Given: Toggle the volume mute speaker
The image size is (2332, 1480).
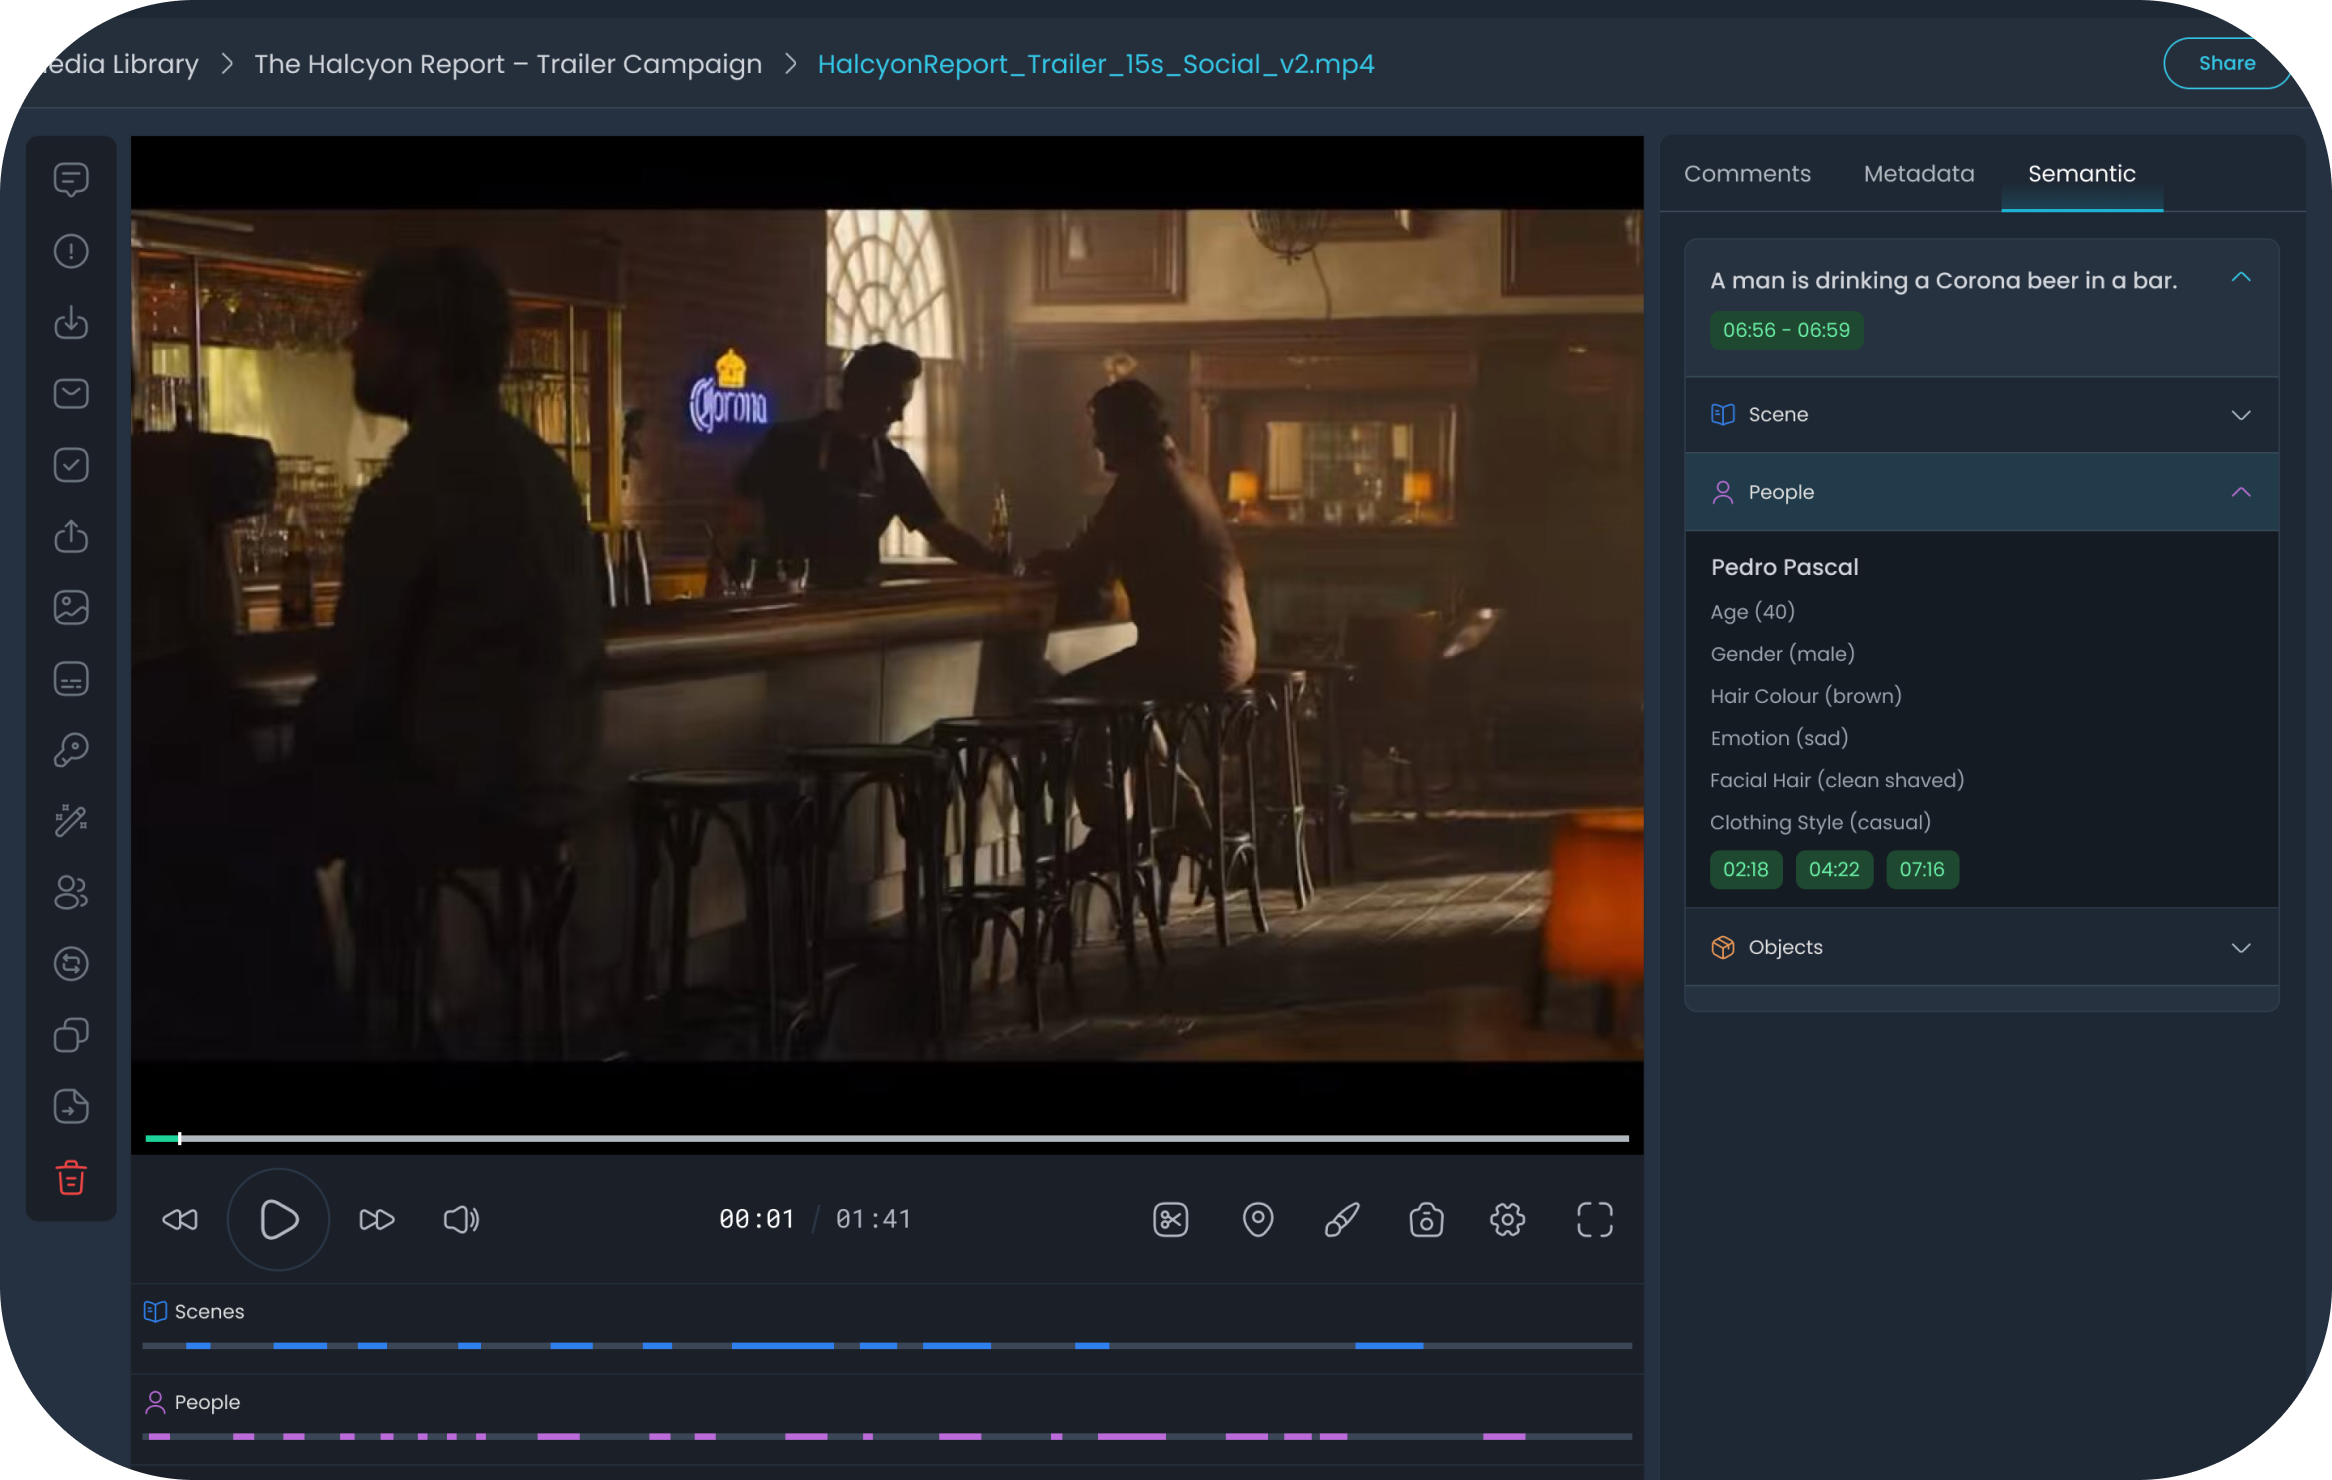Looking at the screenshot, I should (x=461, y=1219).
